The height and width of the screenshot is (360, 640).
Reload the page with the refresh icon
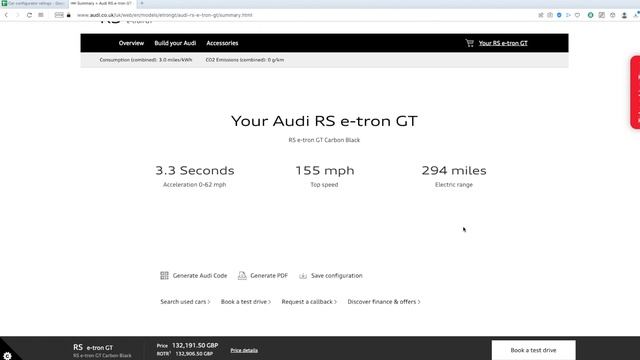(x=29, y=15)
